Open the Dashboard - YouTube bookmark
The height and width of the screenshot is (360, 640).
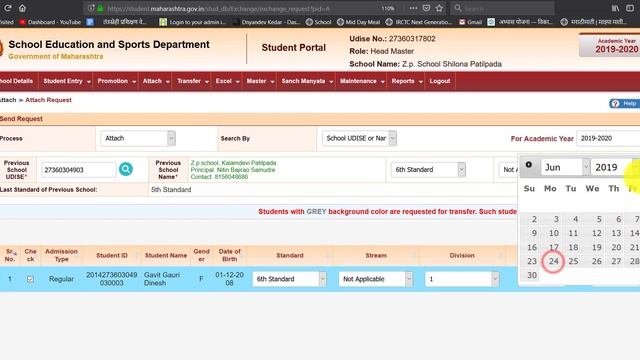50,22
